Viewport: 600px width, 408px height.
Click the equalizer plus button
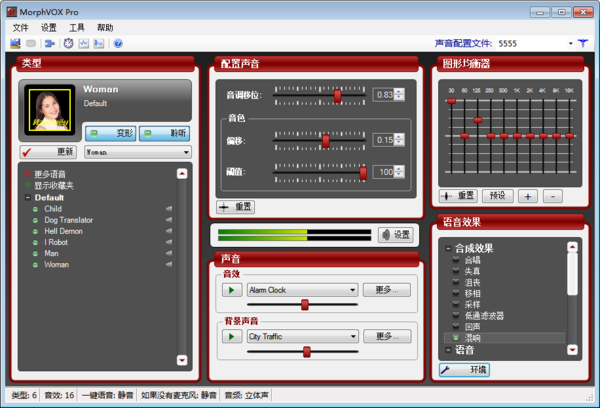point(528,196)
